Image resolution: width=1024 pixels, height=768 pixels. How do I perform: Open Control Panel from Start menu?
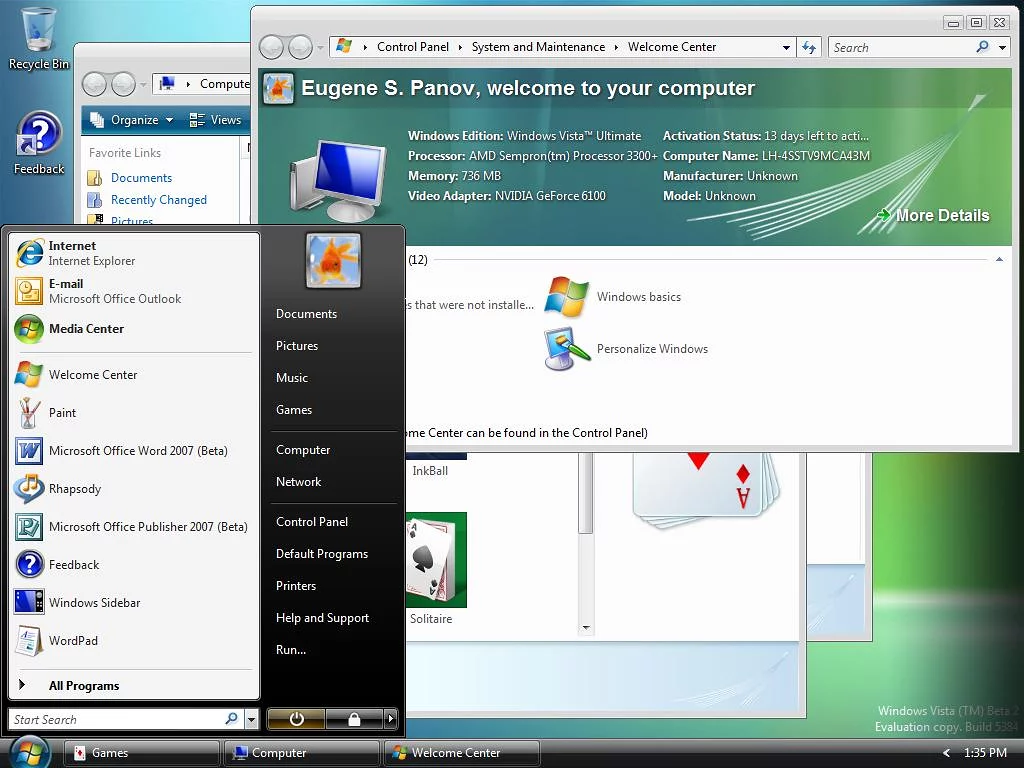[312, 522]
